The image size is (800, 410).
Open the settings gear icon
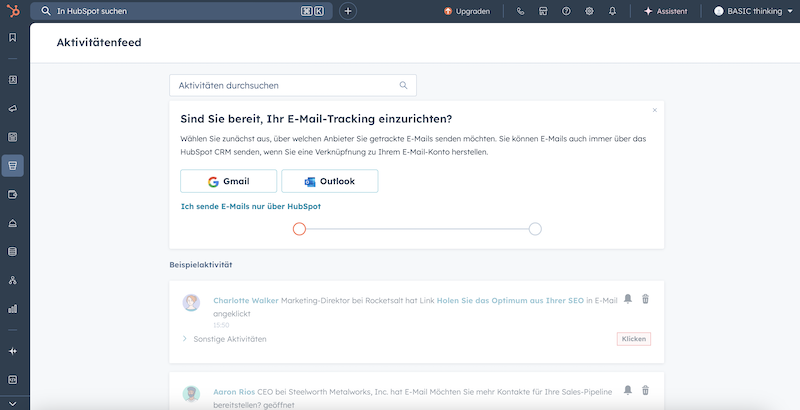click(589, 11)
